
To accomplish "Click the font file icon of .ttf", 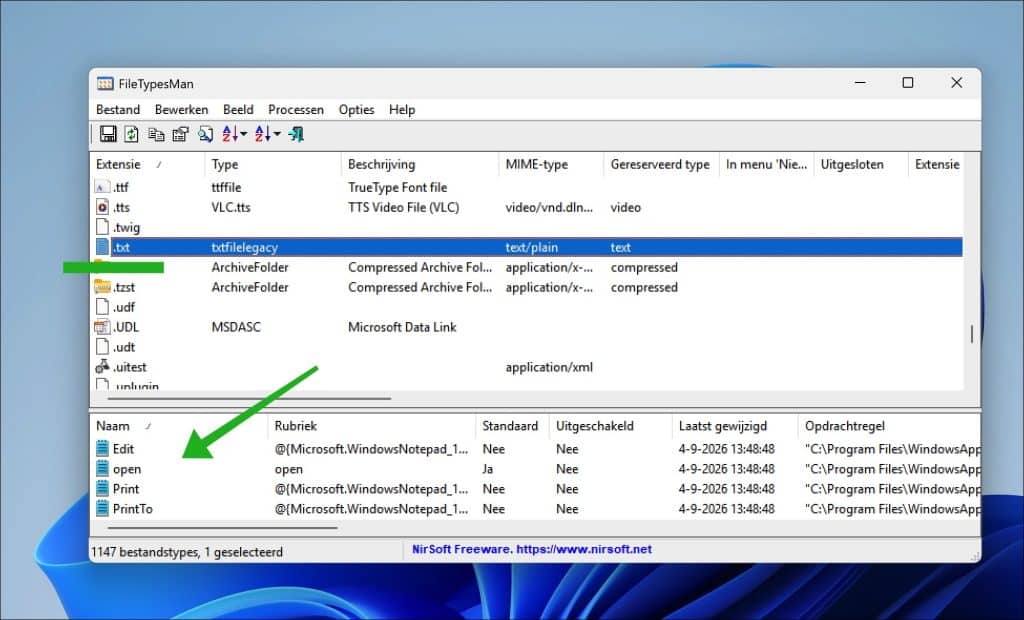I will [102, 188].
